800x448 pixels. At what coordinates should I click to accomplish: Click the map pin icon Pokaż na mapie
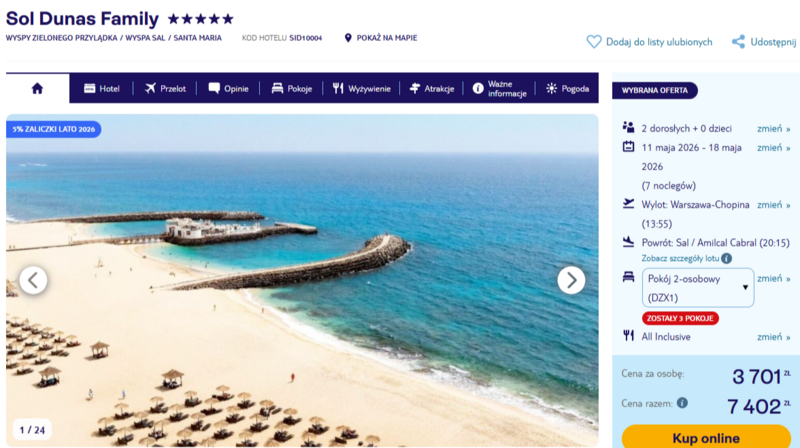coord(348,38)
